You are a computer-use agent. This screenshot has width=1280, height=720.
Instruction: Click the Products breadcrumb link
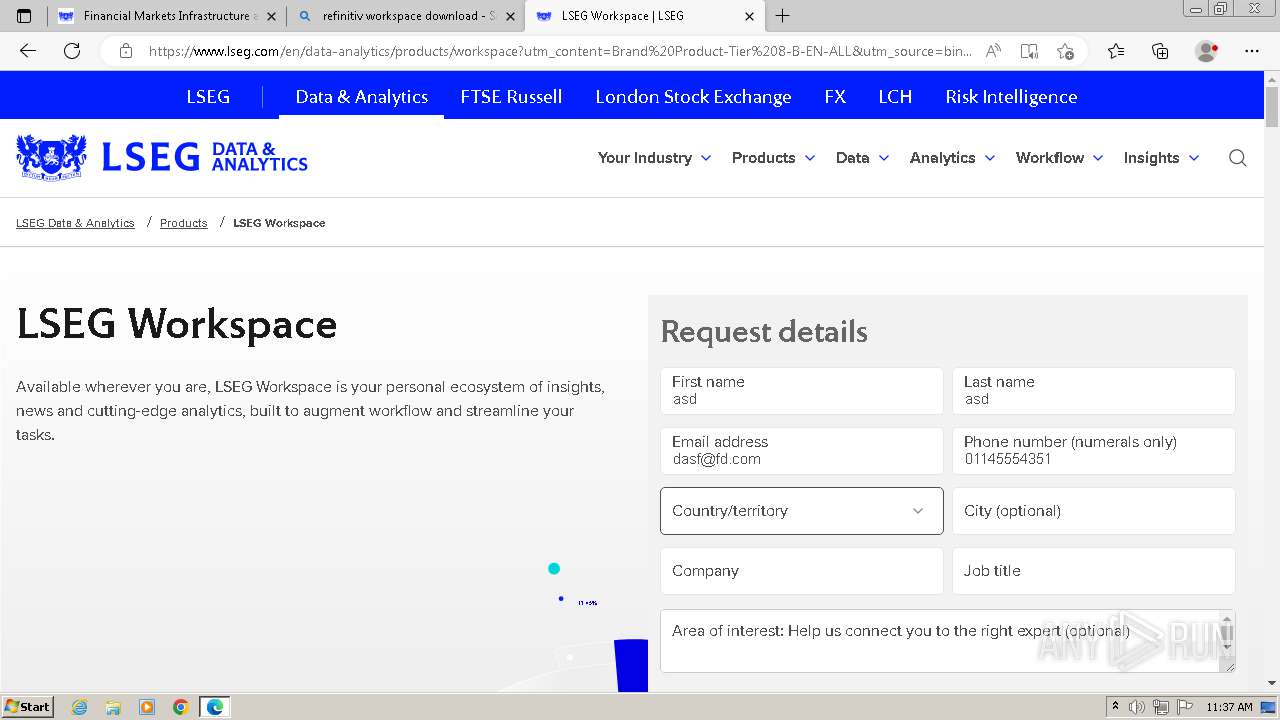click(x=184, y=223)
